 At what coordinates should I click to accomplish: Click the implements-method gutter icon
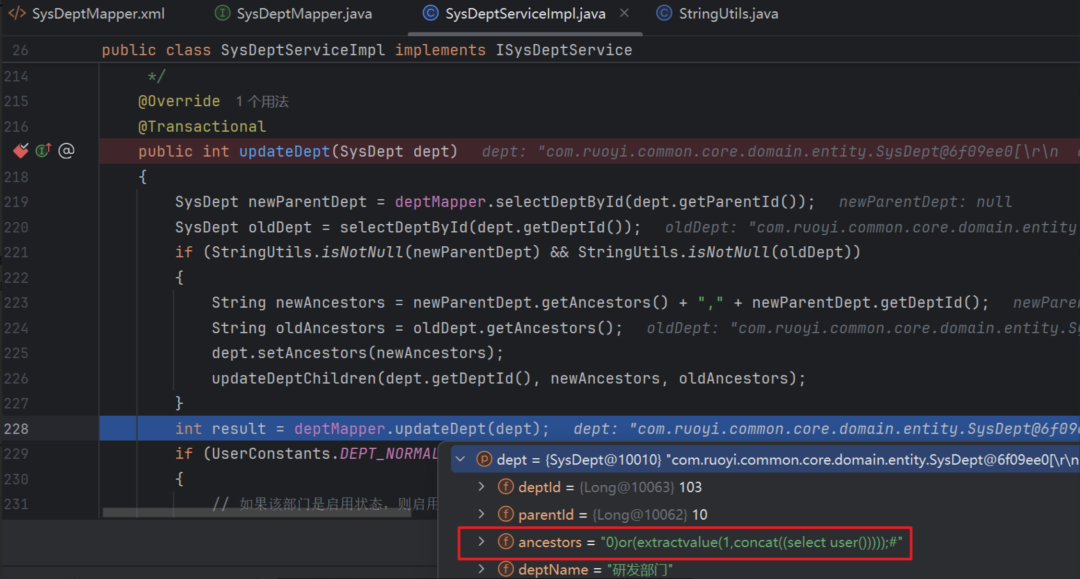coord(43,150)
